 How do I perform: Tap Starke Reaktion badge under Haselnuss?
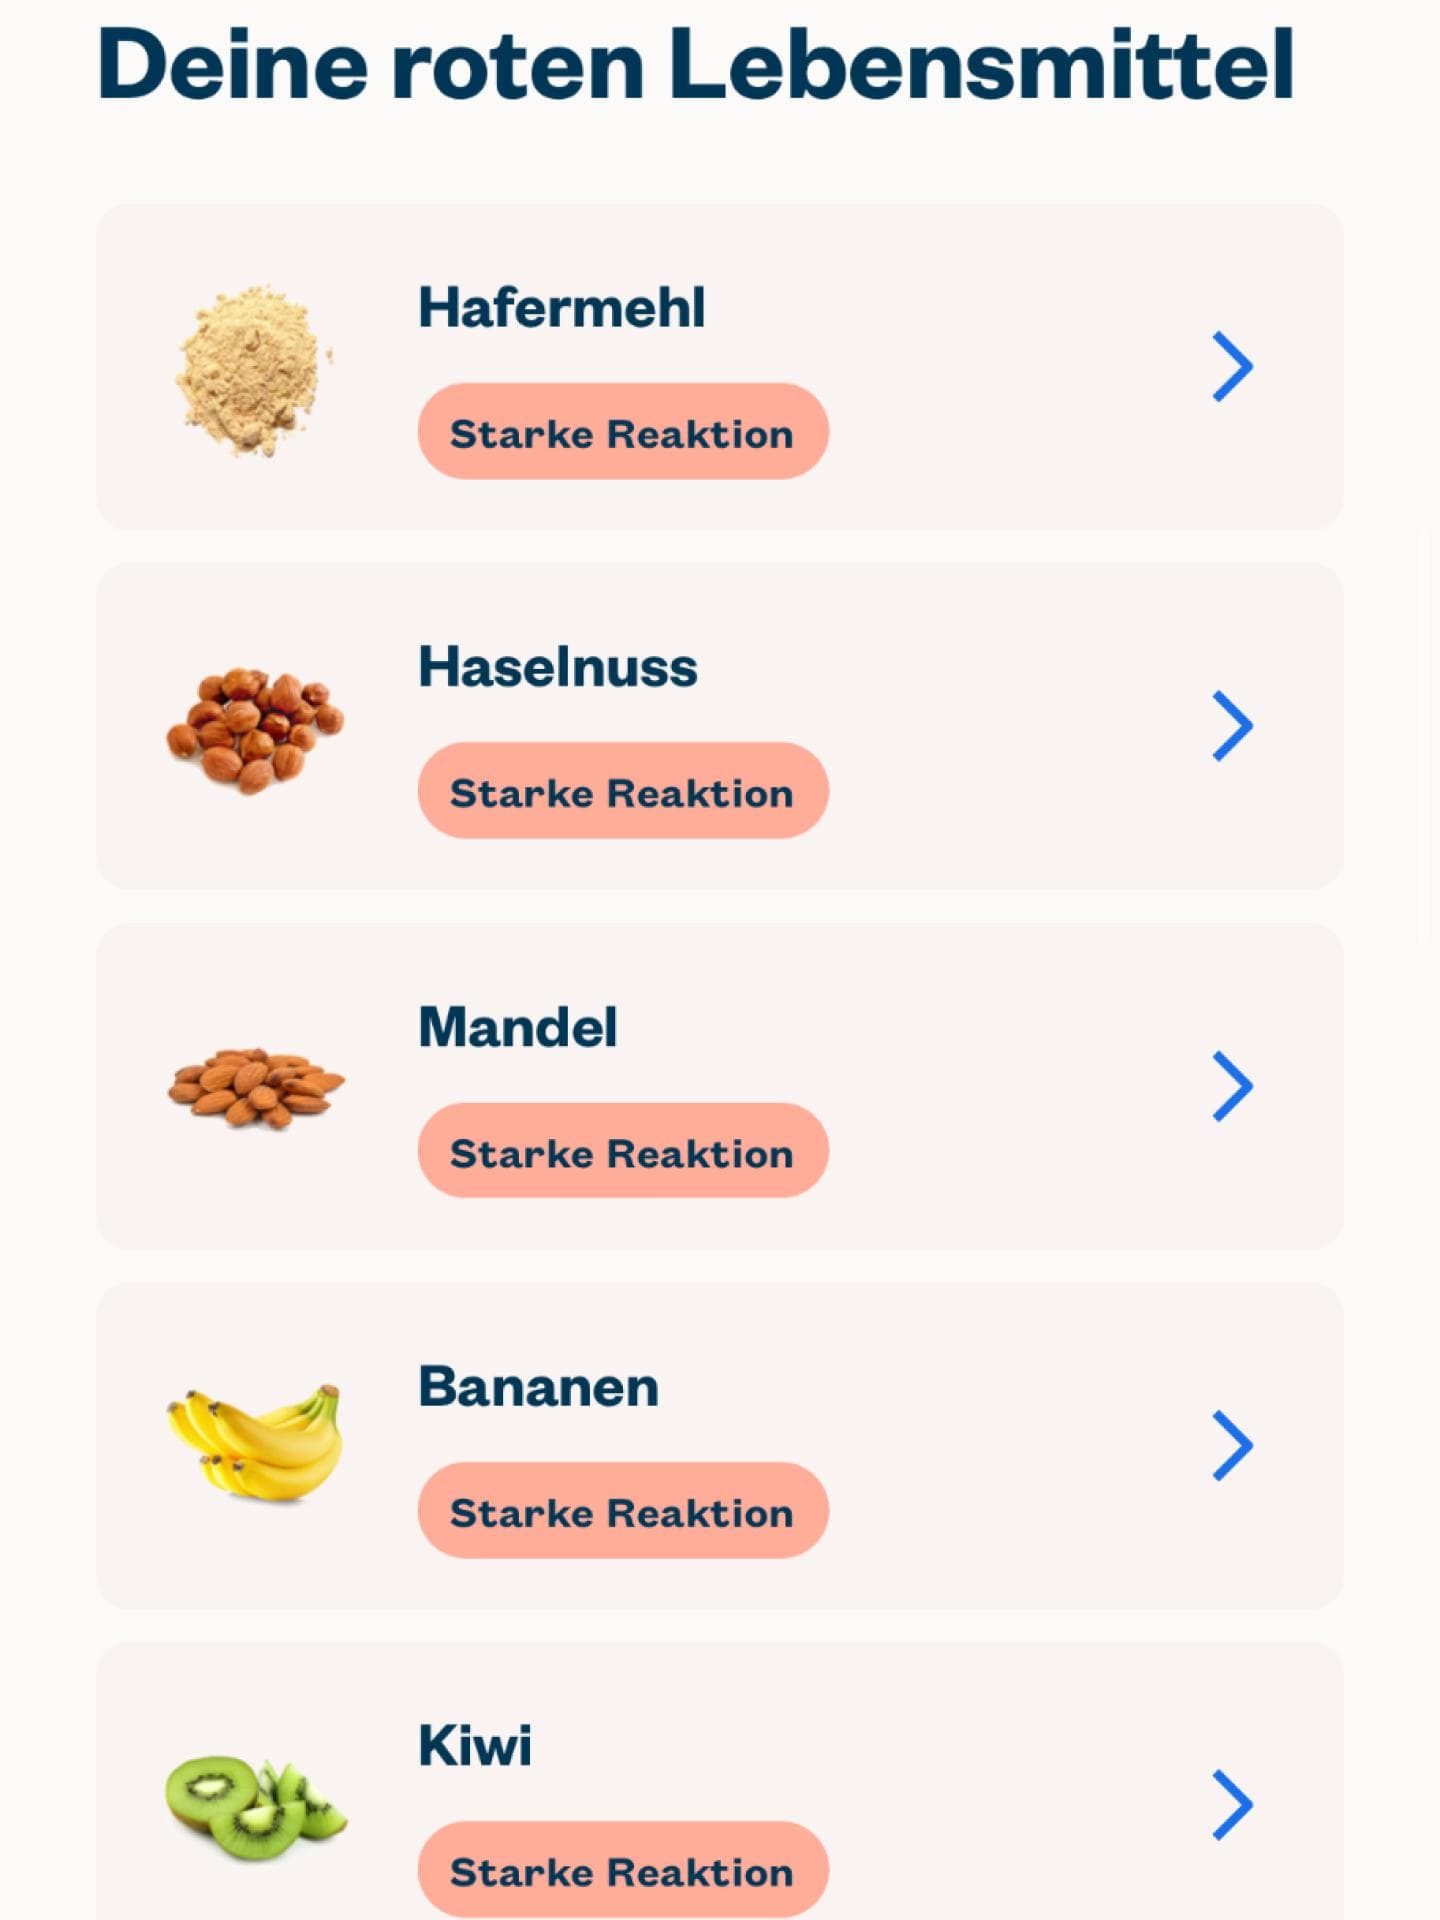tap(622, 791)
